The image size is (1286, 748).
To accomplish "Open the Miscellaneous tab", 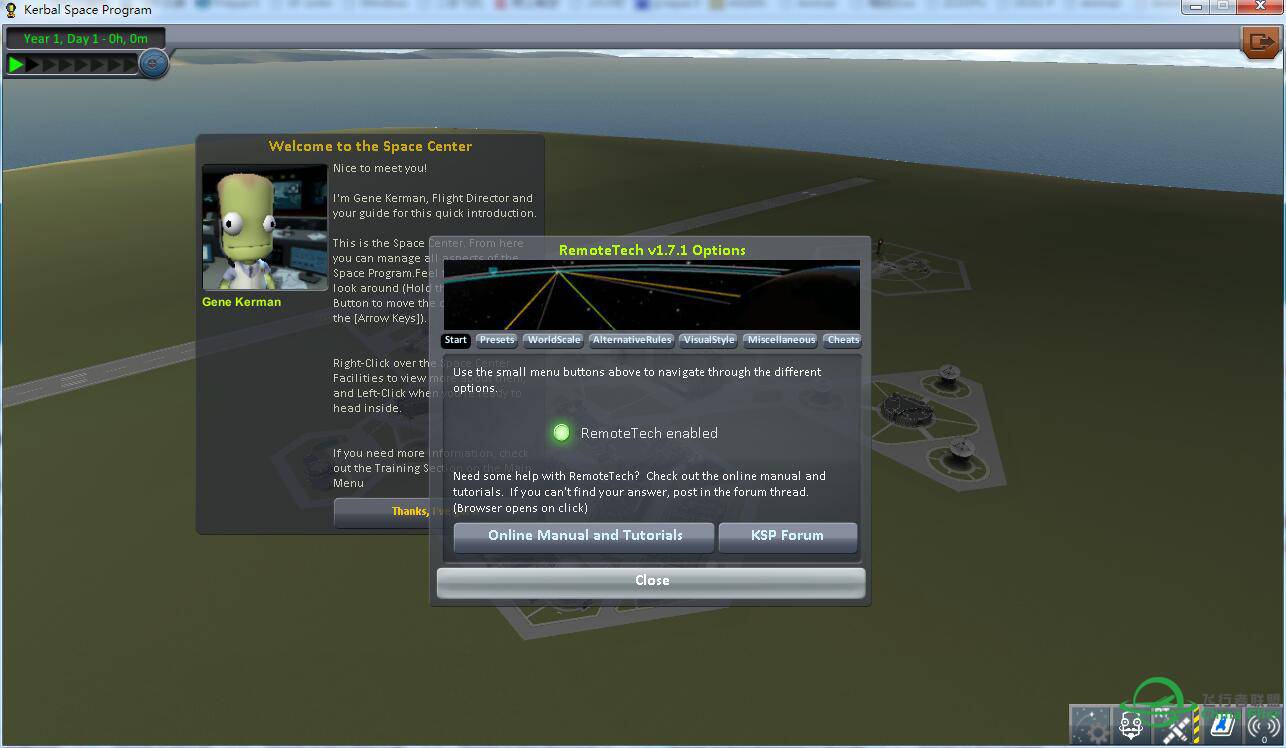I will (781, 340).
